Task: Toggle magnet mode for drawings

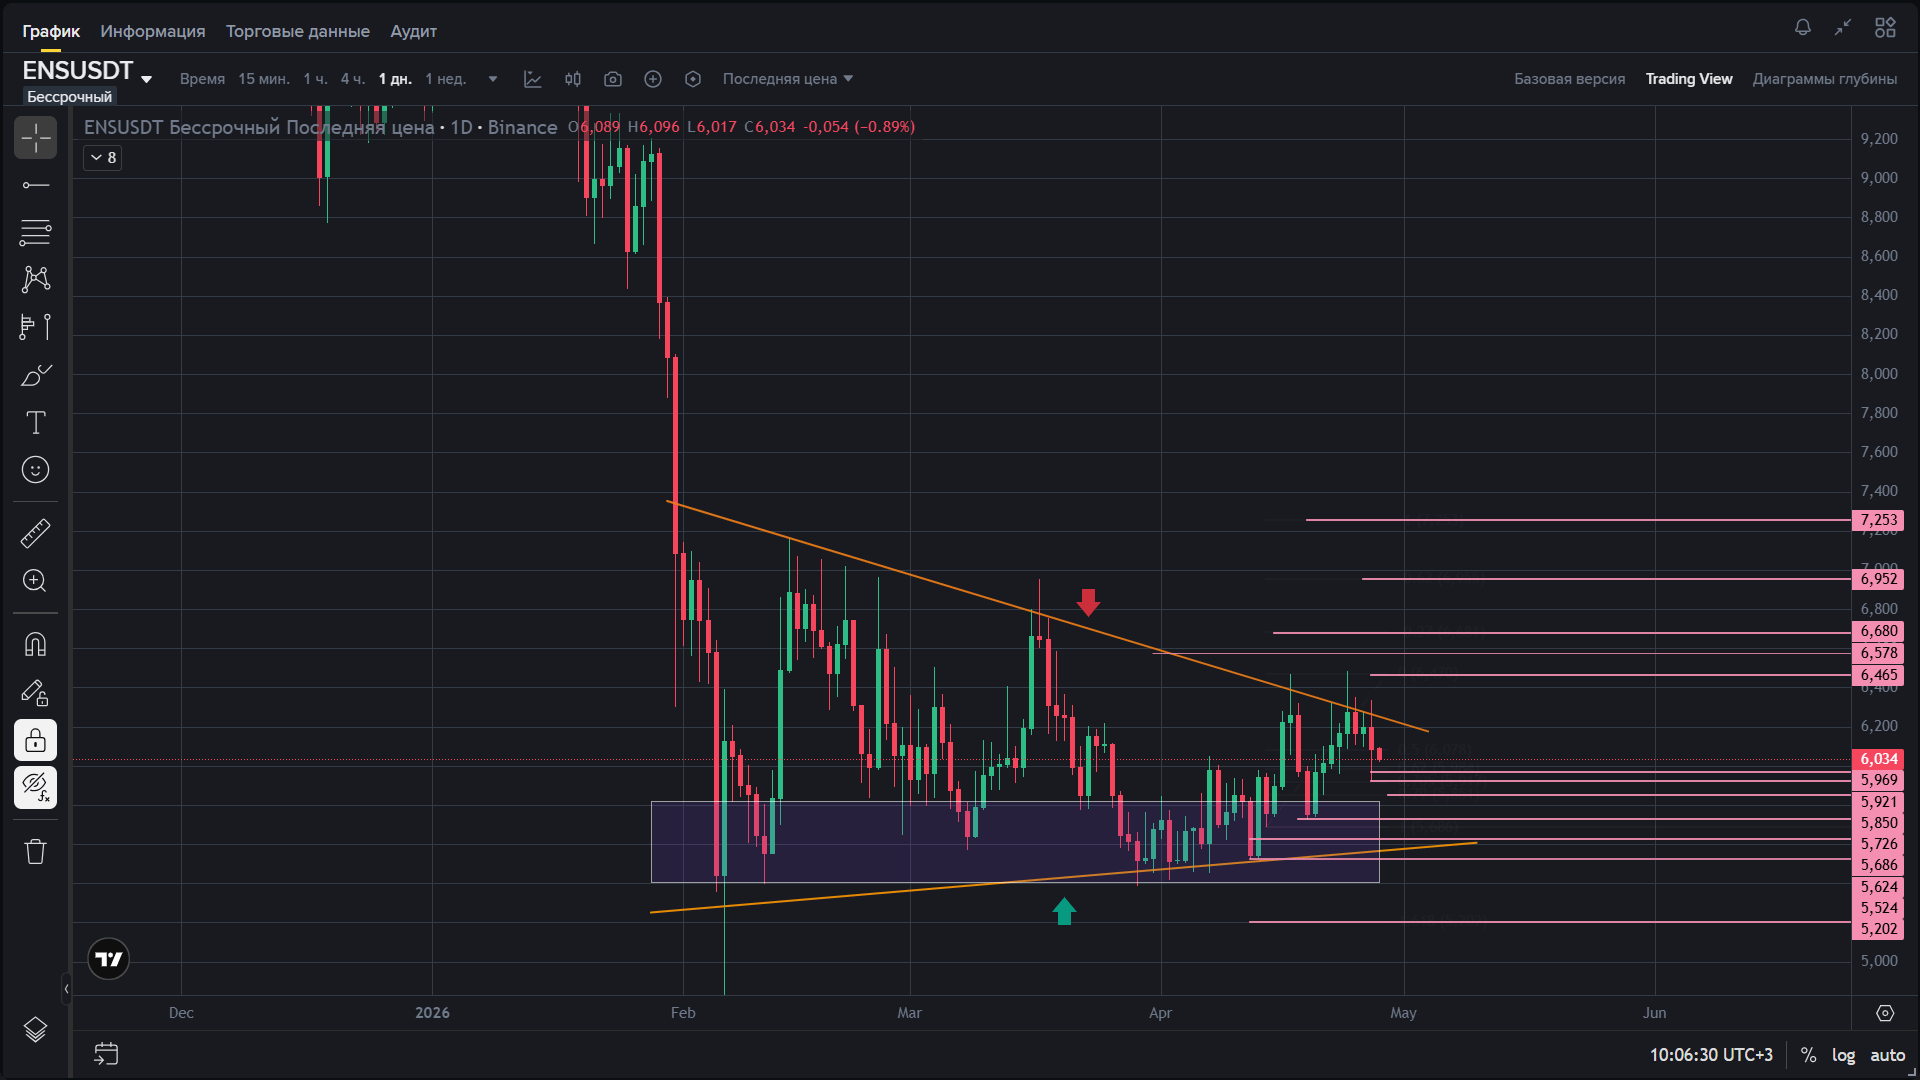Action: [35, 645]
